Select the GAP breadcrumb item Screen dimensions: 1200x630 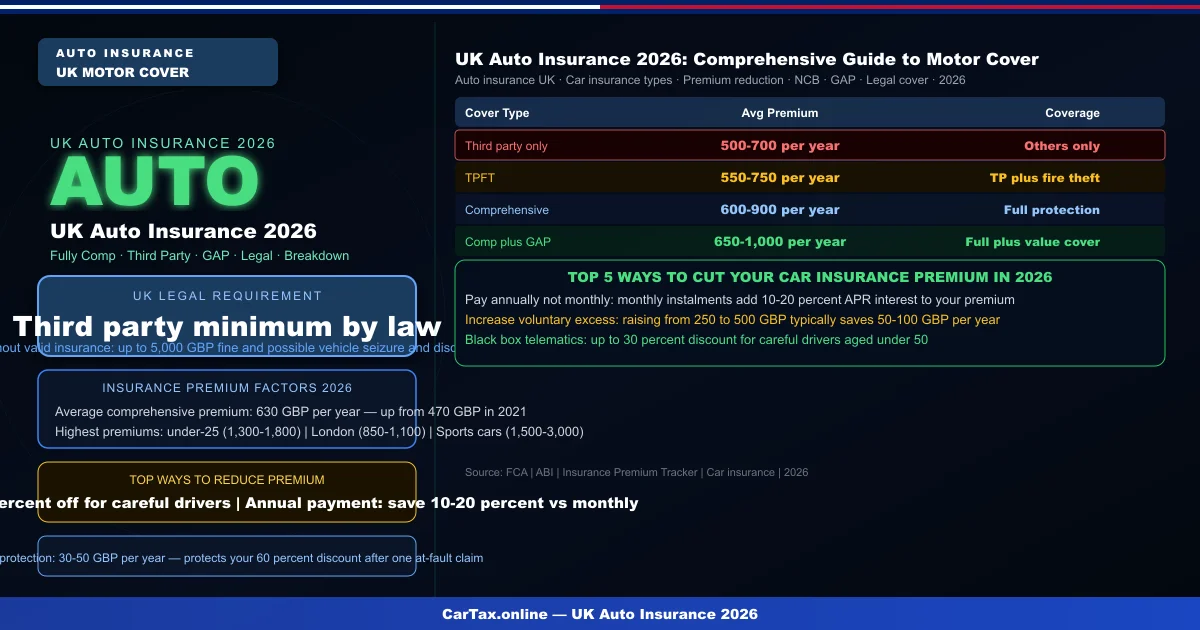click(x=216, y=256)
